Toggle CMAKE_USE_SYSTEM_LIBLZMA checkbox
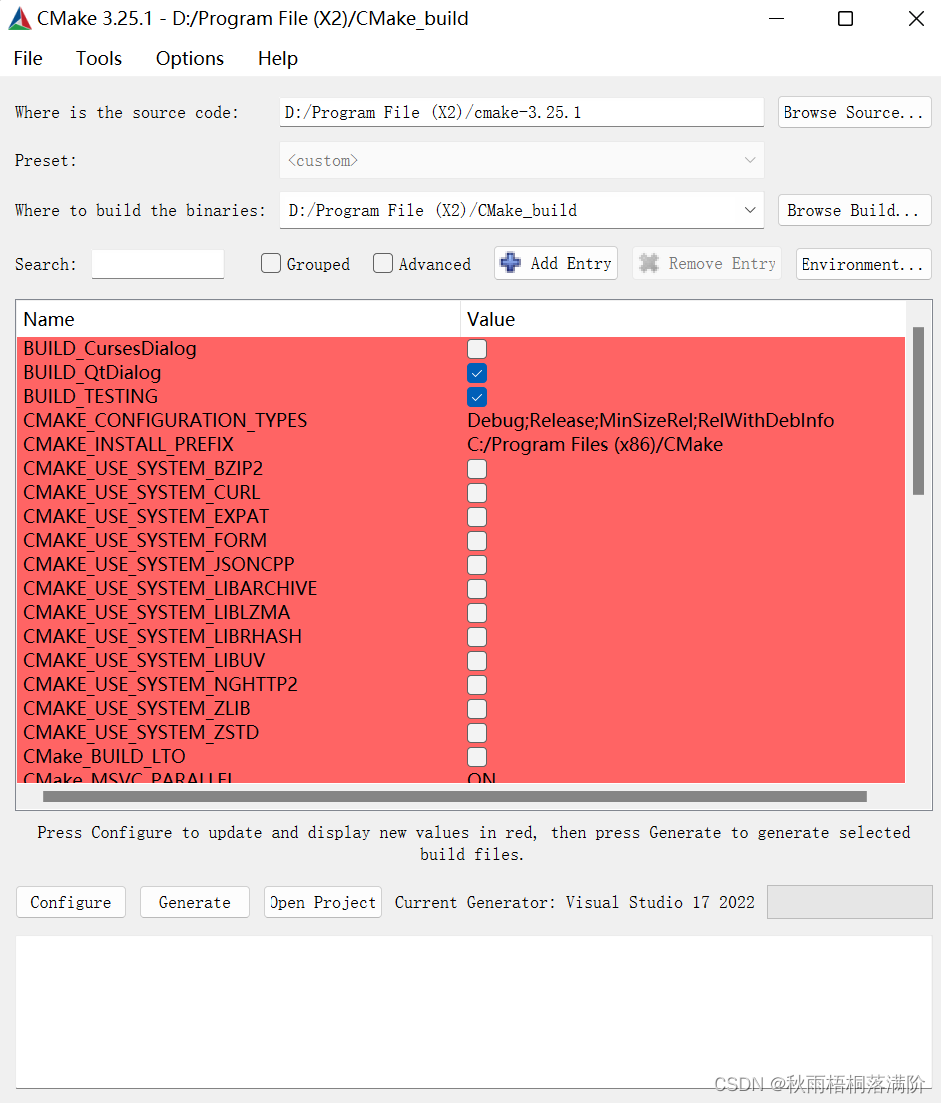Screen dimensions: 941x1103 [x=477, y=613]
